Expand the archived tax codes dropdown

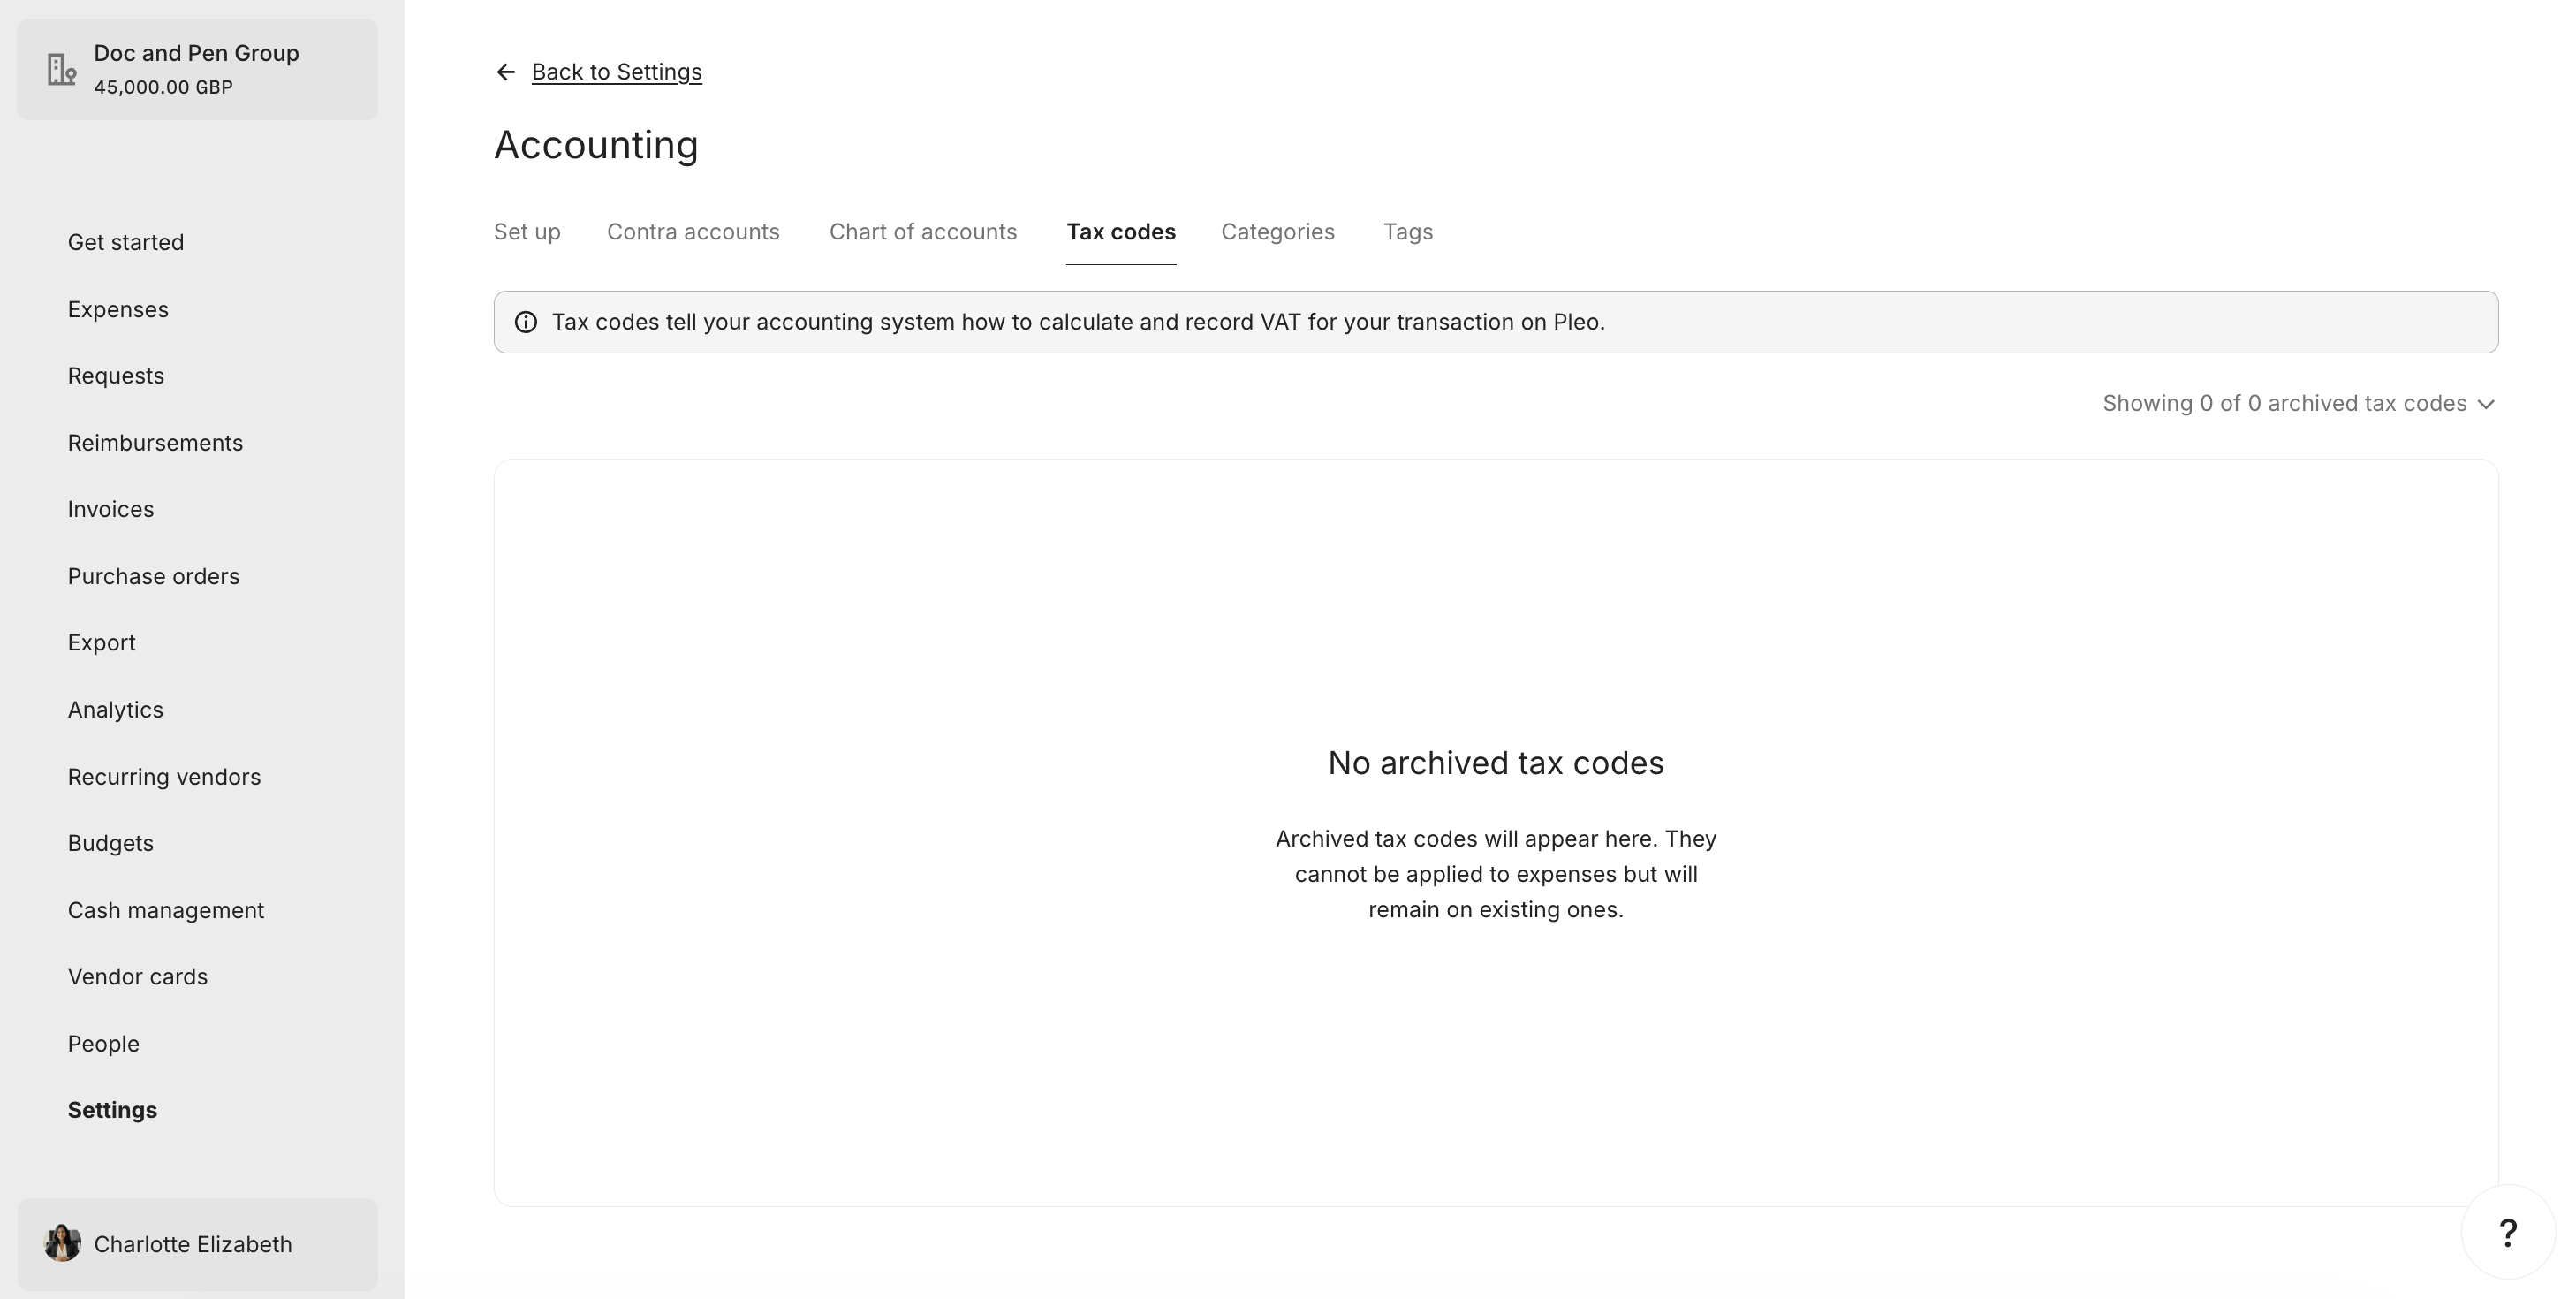point(2299,403)
